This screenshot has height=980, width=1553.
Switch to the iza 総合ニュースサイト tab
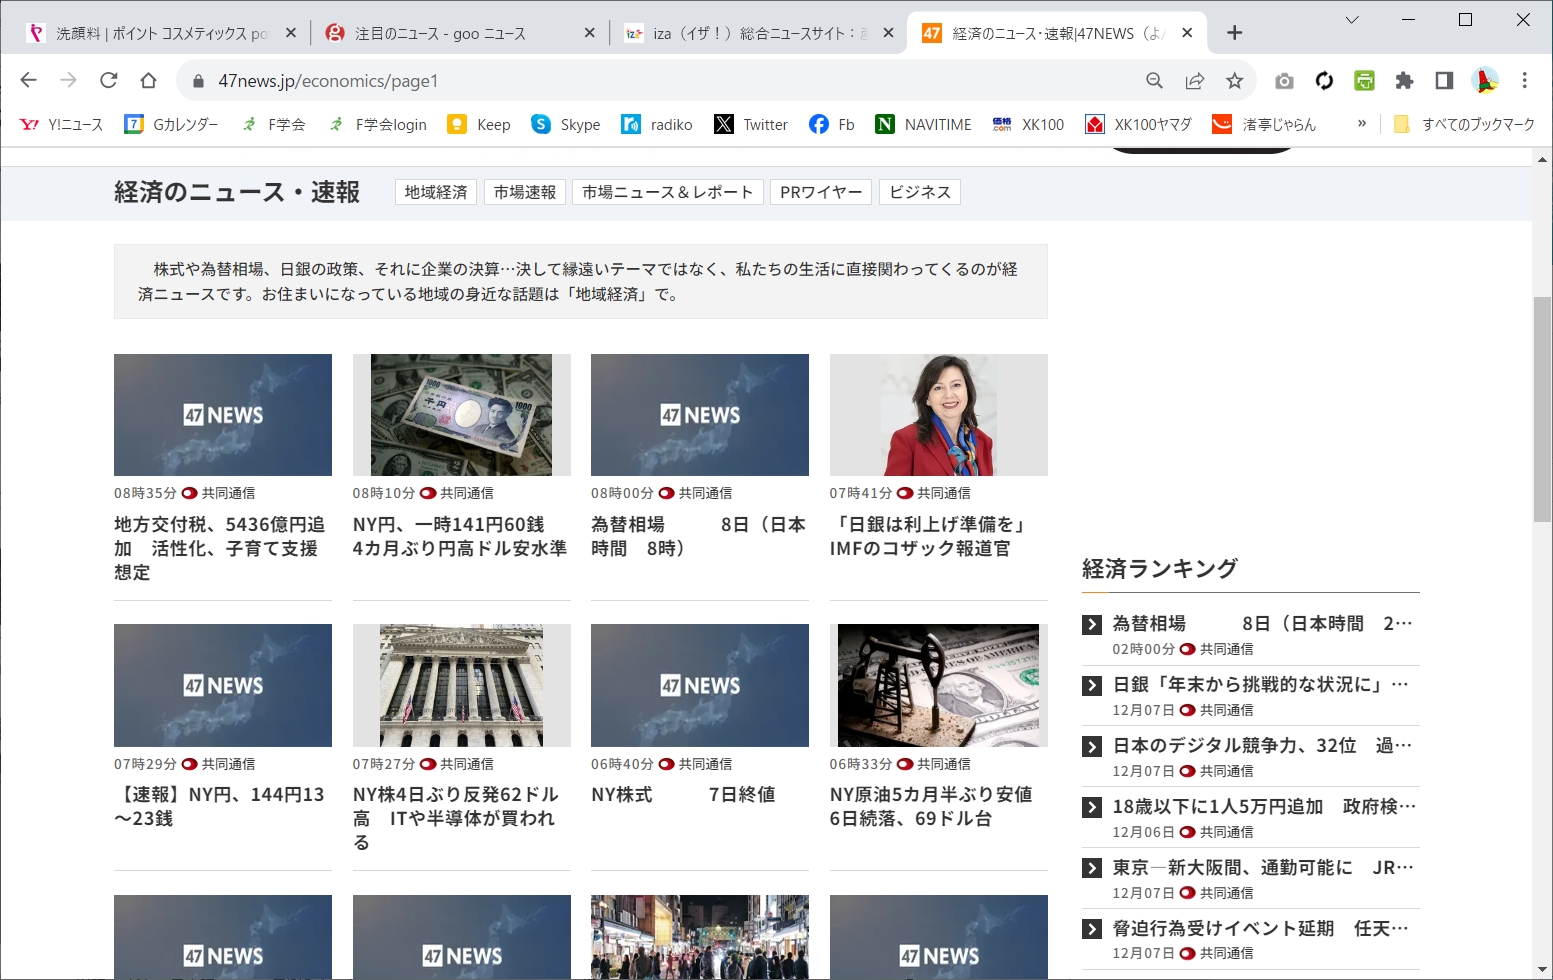[745, 33]
